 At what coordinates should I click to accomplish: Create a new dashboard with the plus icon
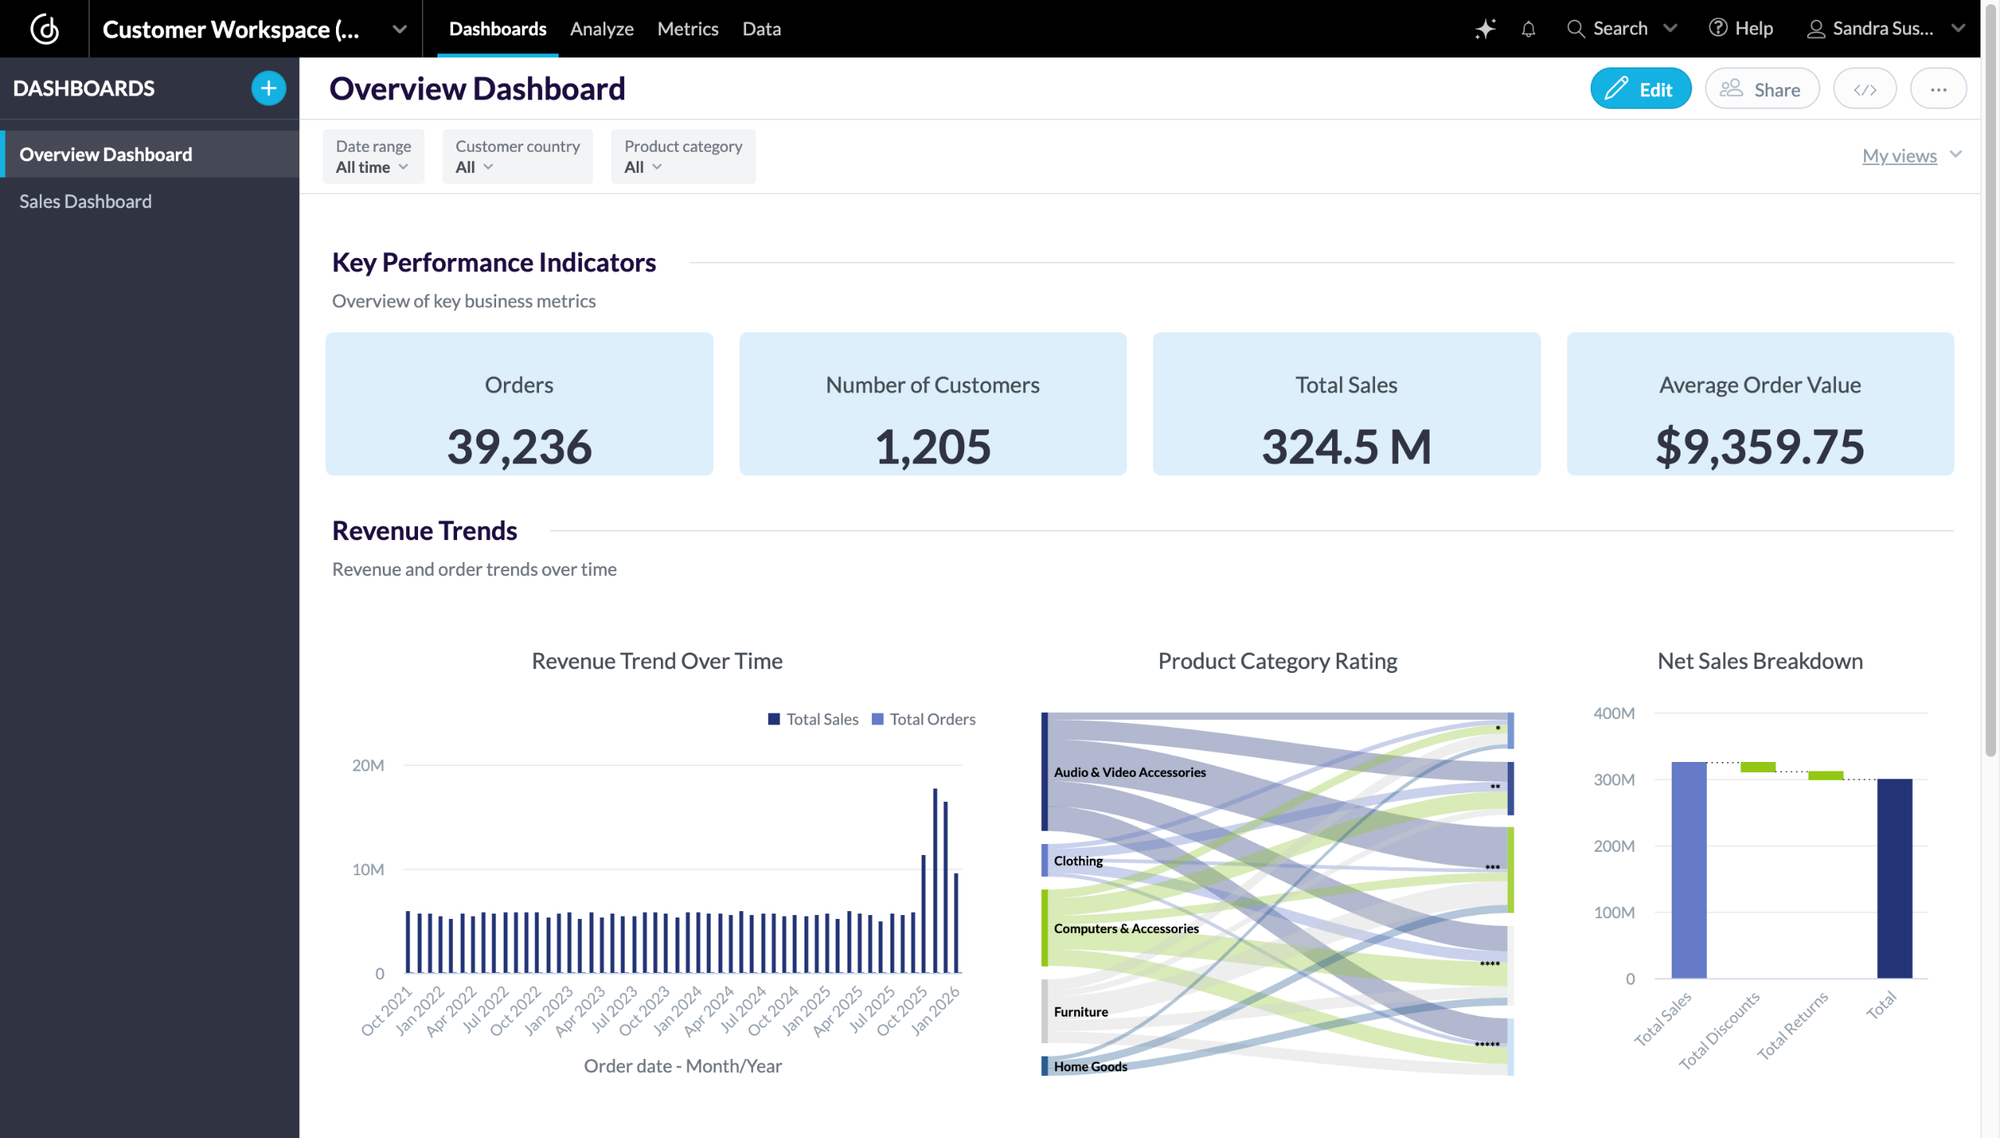268,88
